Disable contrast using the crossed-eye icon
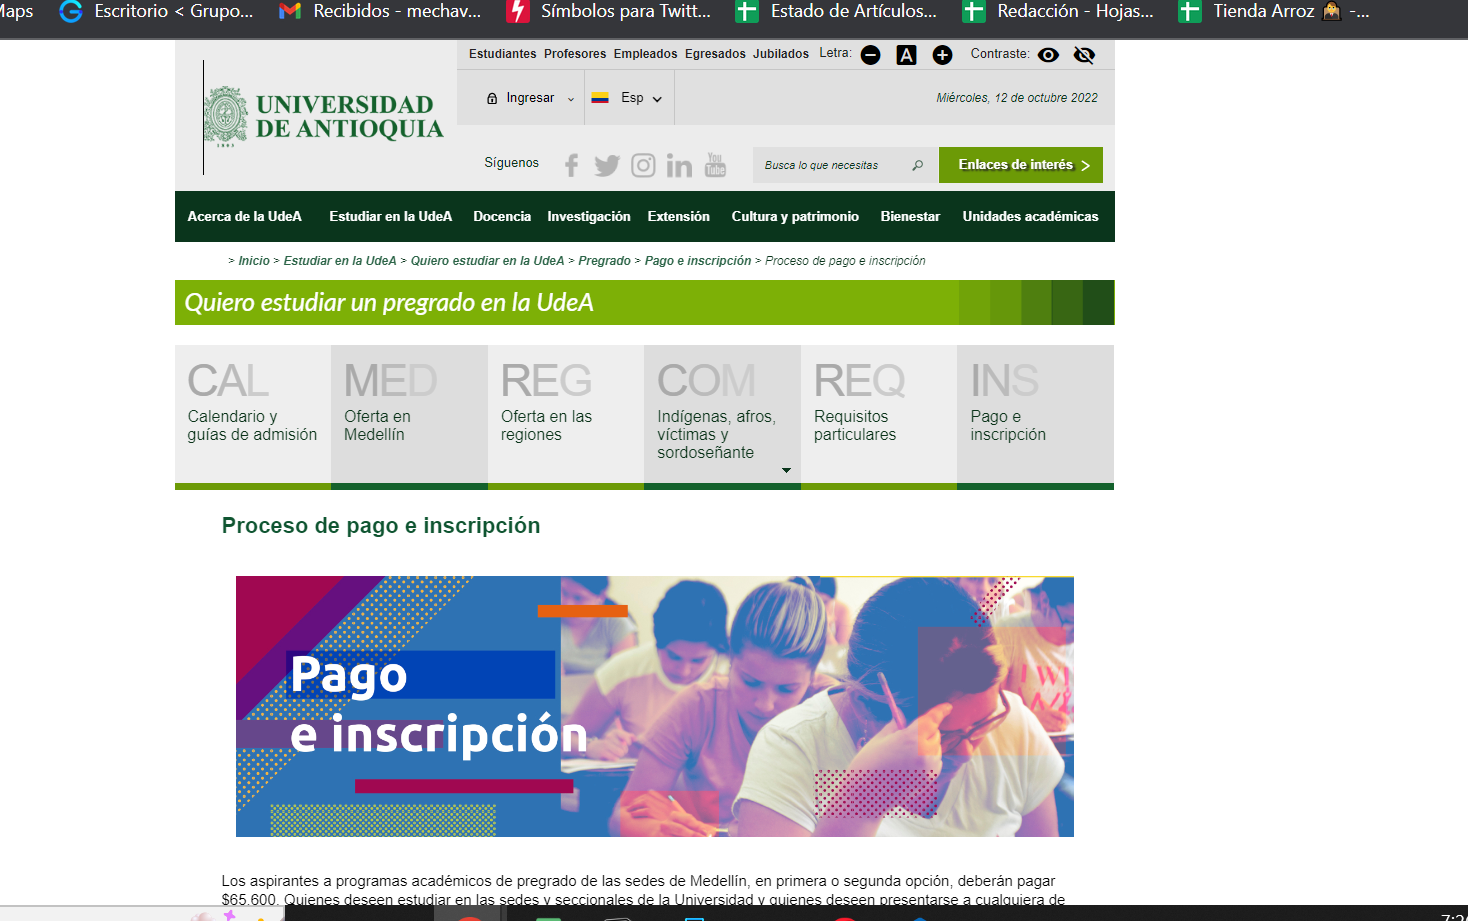Viewport: 1468px width, 921px height. click(1084, 55)
